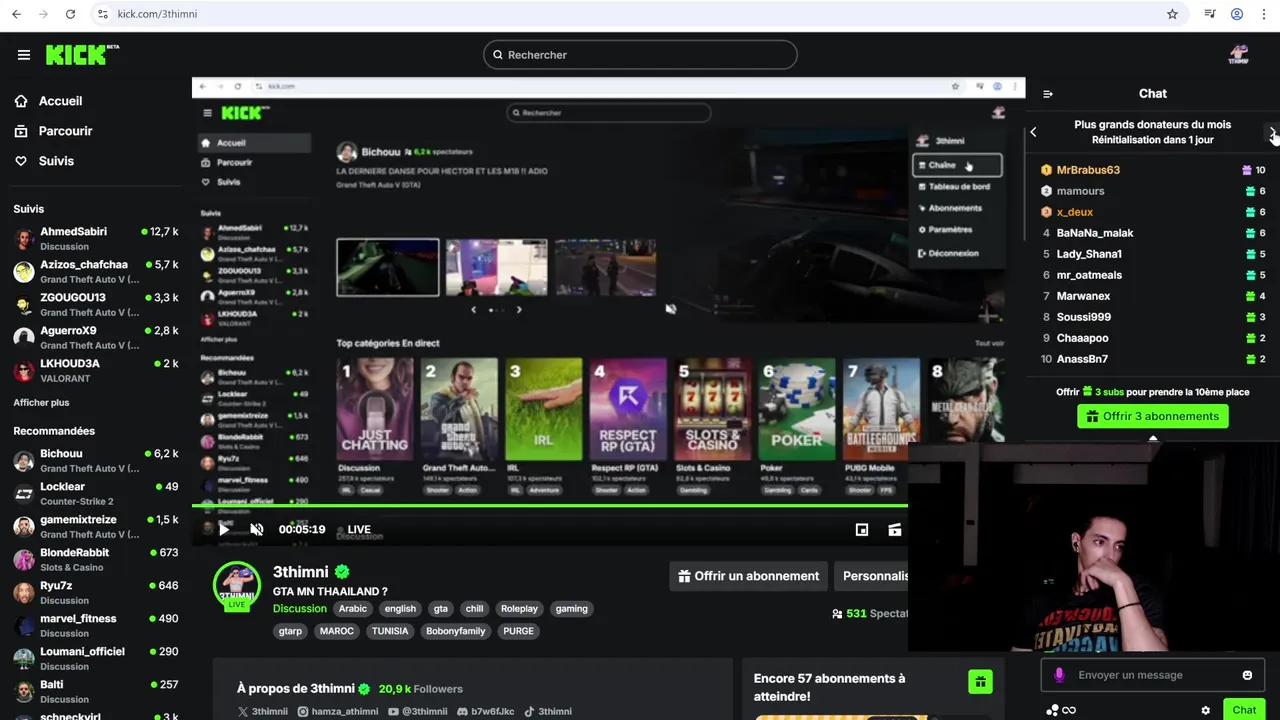Click Offrir 3 abonnements button
The width and height of the screenshot is (1280, 720).
click(1153, 416)
